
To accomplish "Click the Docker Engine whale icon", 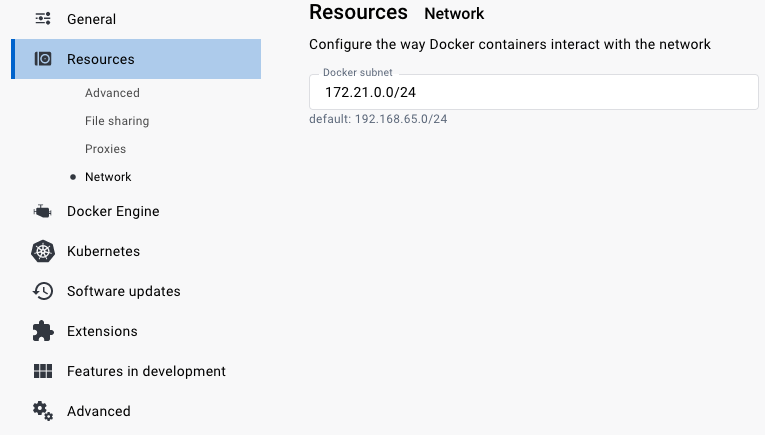I will click(42, 211).
